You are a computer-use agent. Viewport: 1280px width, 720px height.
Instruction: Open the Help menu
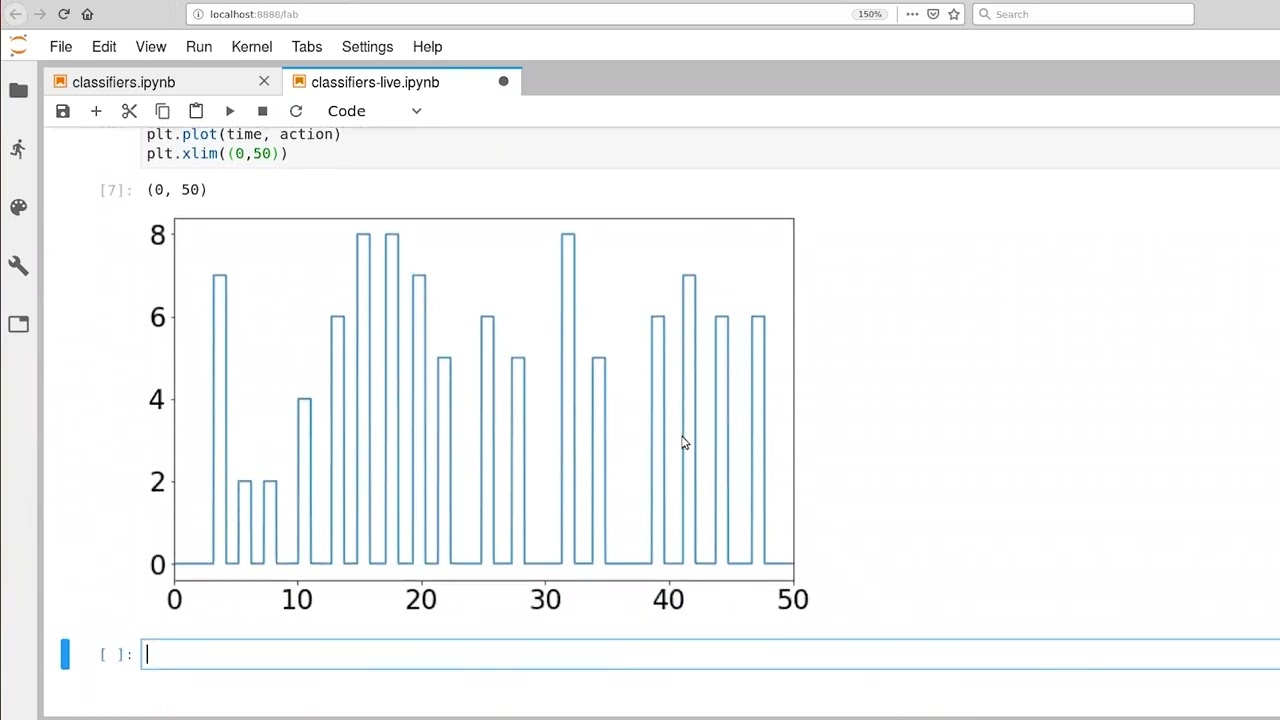point(427,47)
